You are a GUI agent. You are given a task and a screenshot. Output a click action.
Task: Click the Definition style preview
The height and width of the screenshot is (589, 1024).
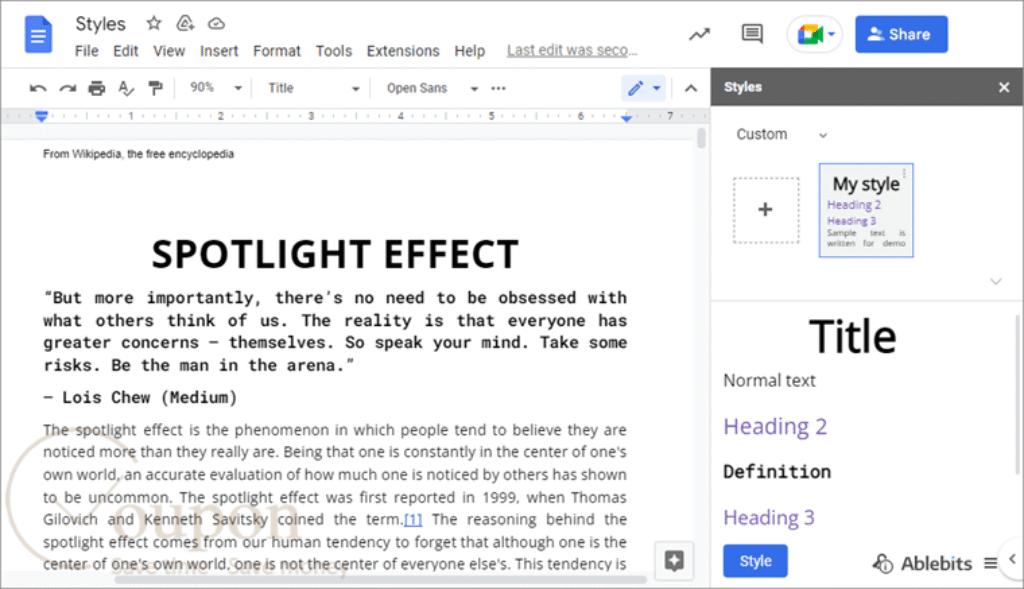[x=777, y=471]
